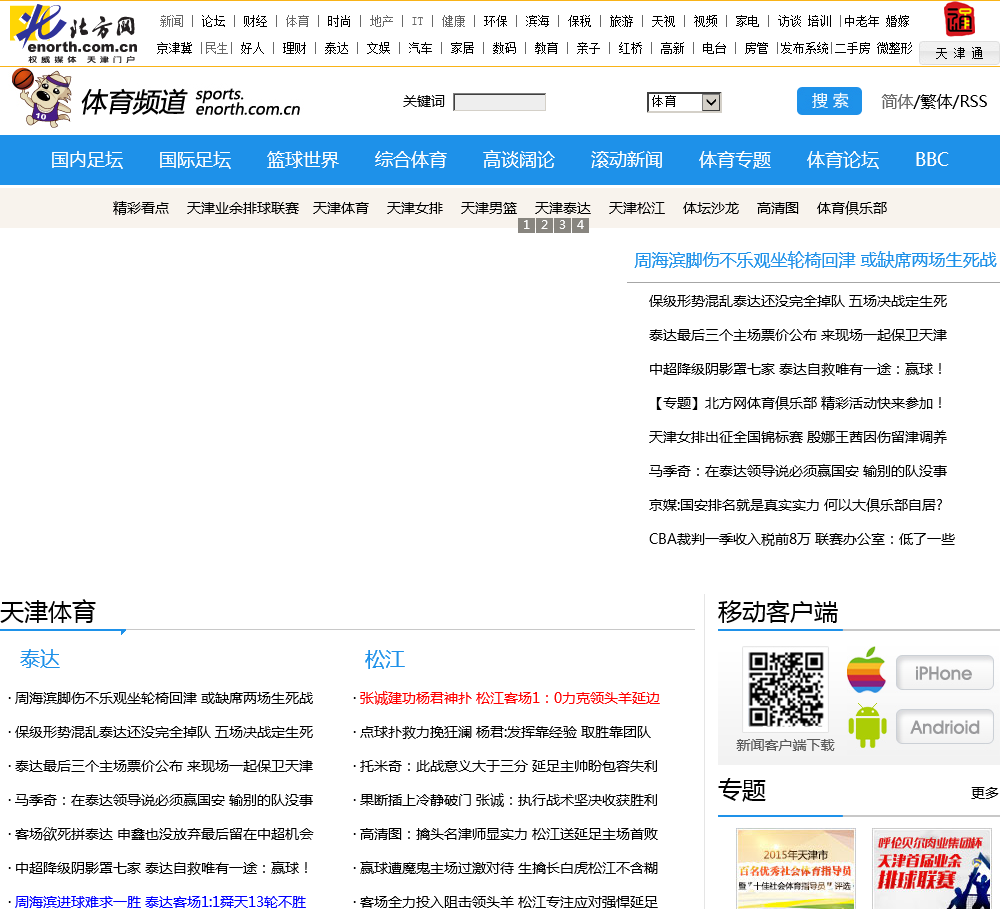This screenshot has width=1000, height=909.
Task: Select slide 4 in slideshow pager
Action: click(580, 225)
